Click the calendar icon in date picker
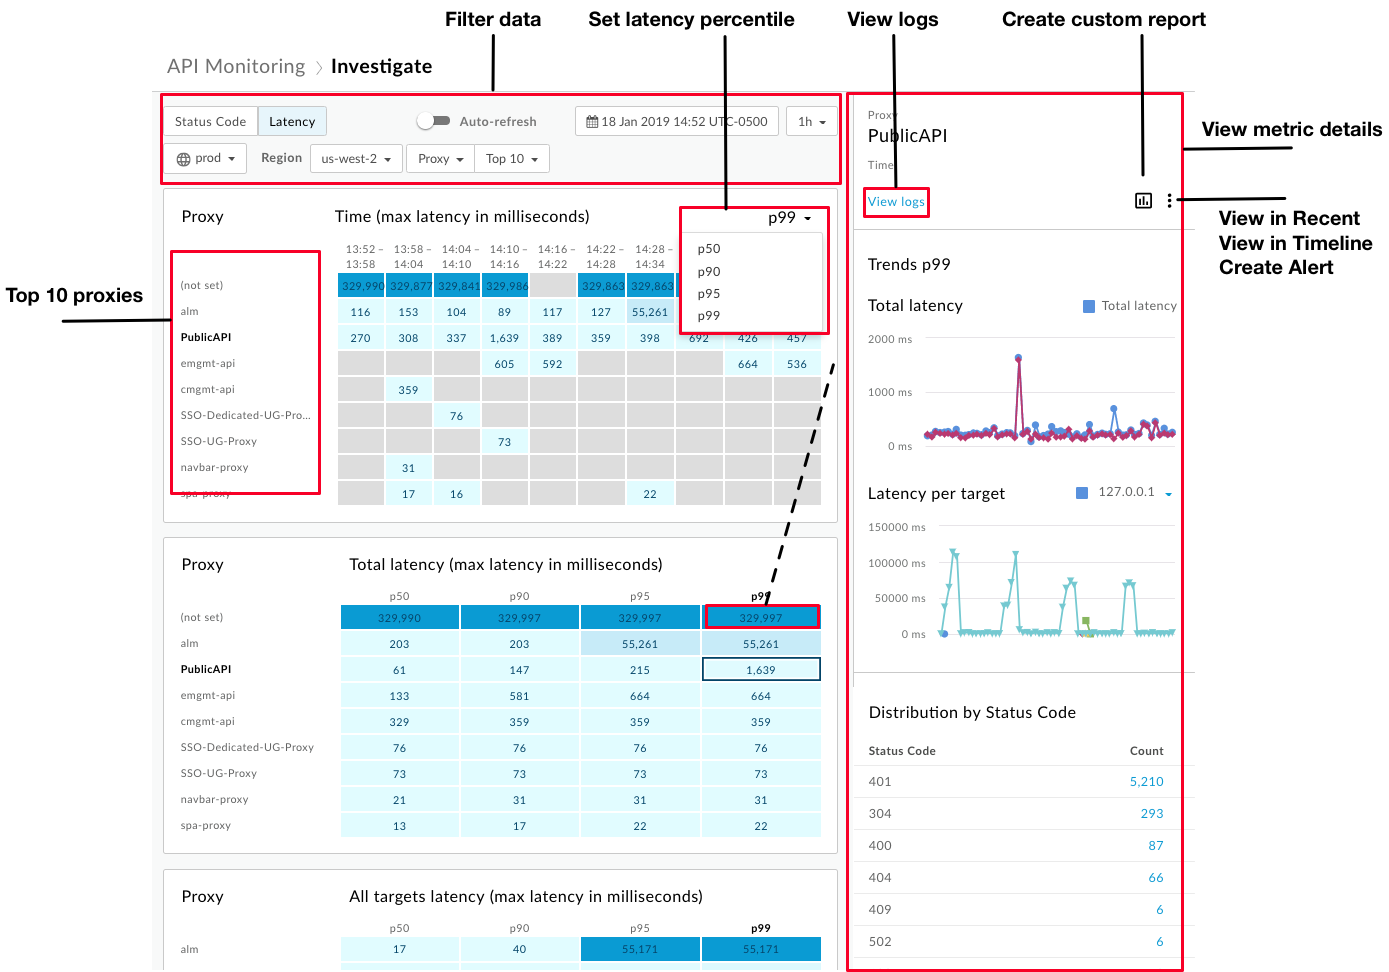 pyautogui.click(x=594, y=121)
